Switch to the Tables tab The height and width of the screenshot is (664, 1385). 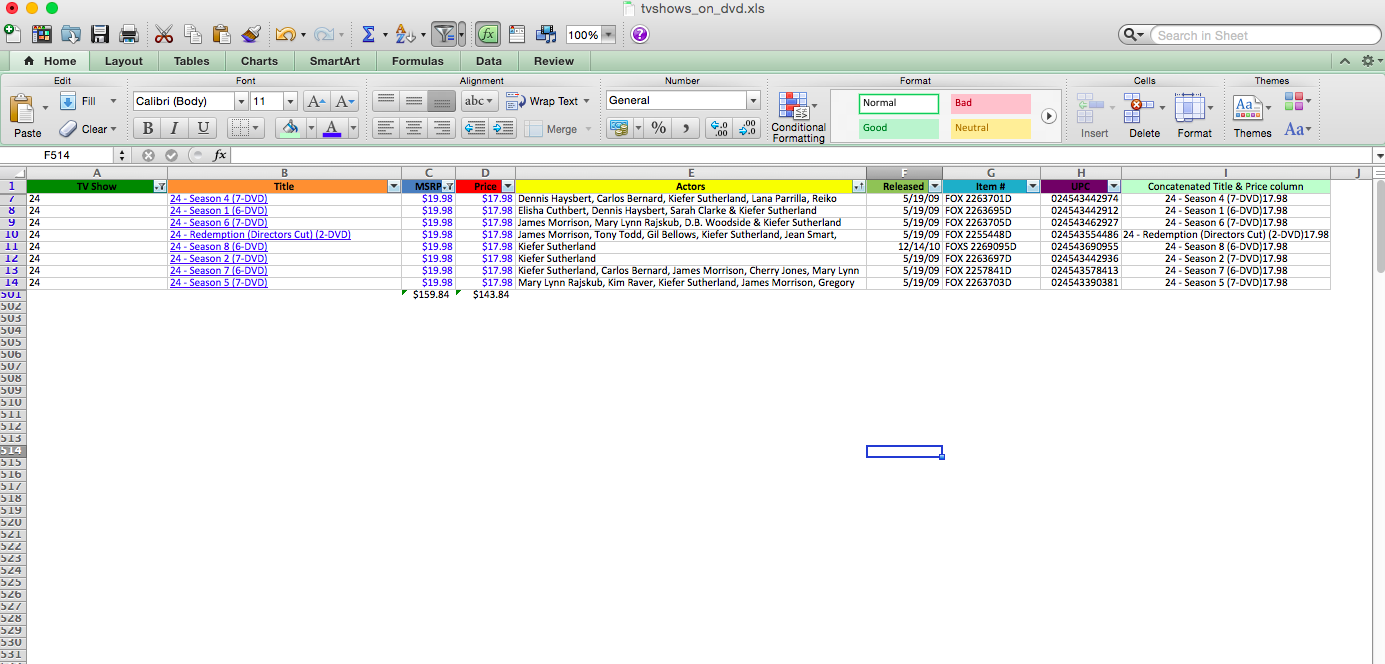[x=192, y=61]
